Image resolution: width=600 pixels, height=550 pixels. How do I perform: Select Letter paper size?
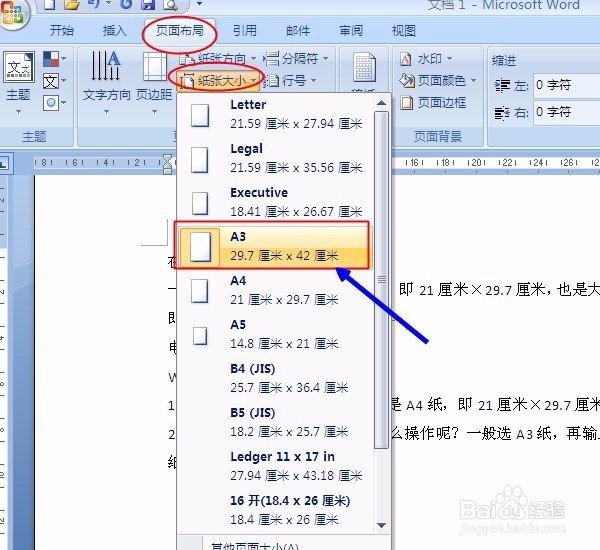tap(276, 114)
